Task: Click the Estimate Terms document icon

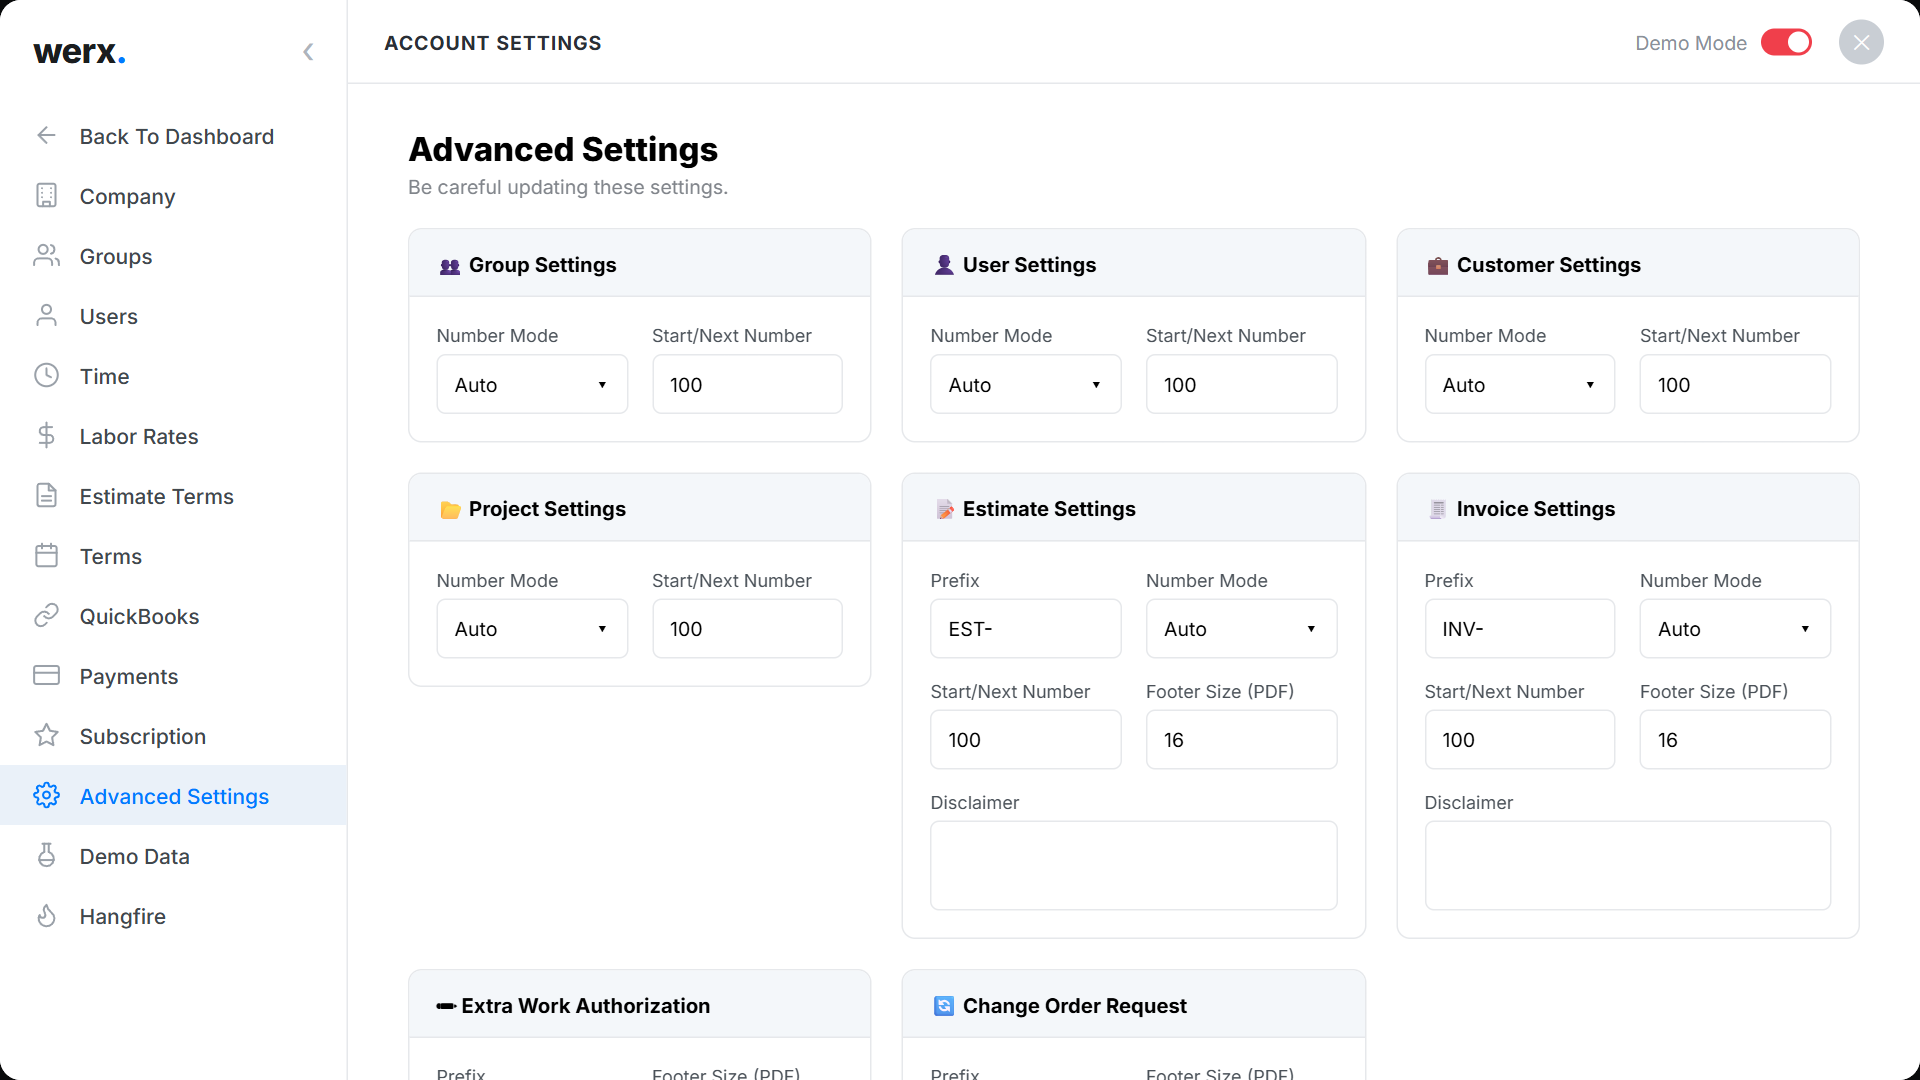Action: 46,496
